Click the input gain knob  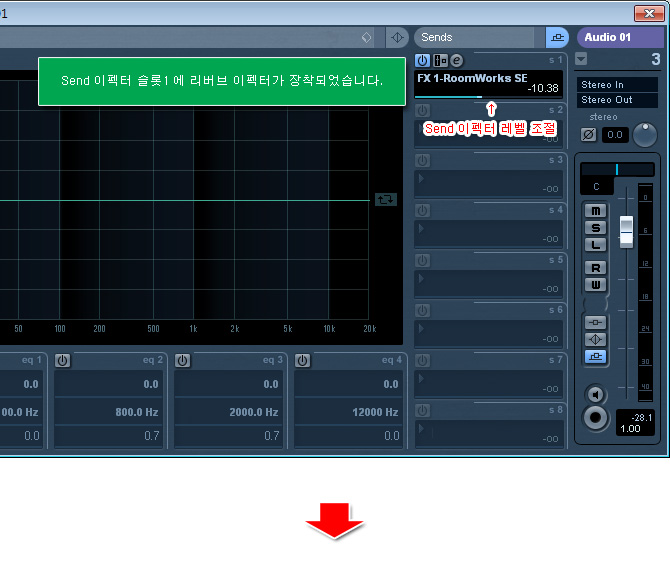coord(645,135)
